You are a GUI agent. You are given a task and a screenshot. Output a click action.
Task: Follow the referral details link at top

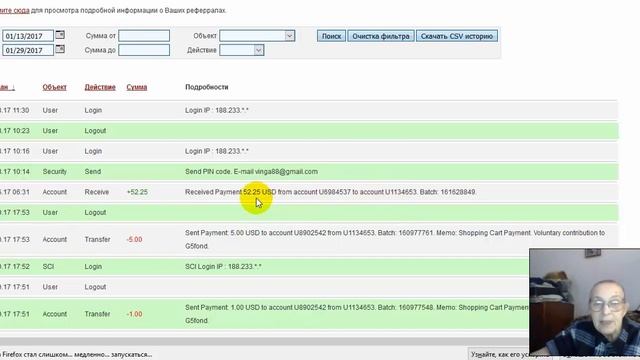(x=14, y=11)
